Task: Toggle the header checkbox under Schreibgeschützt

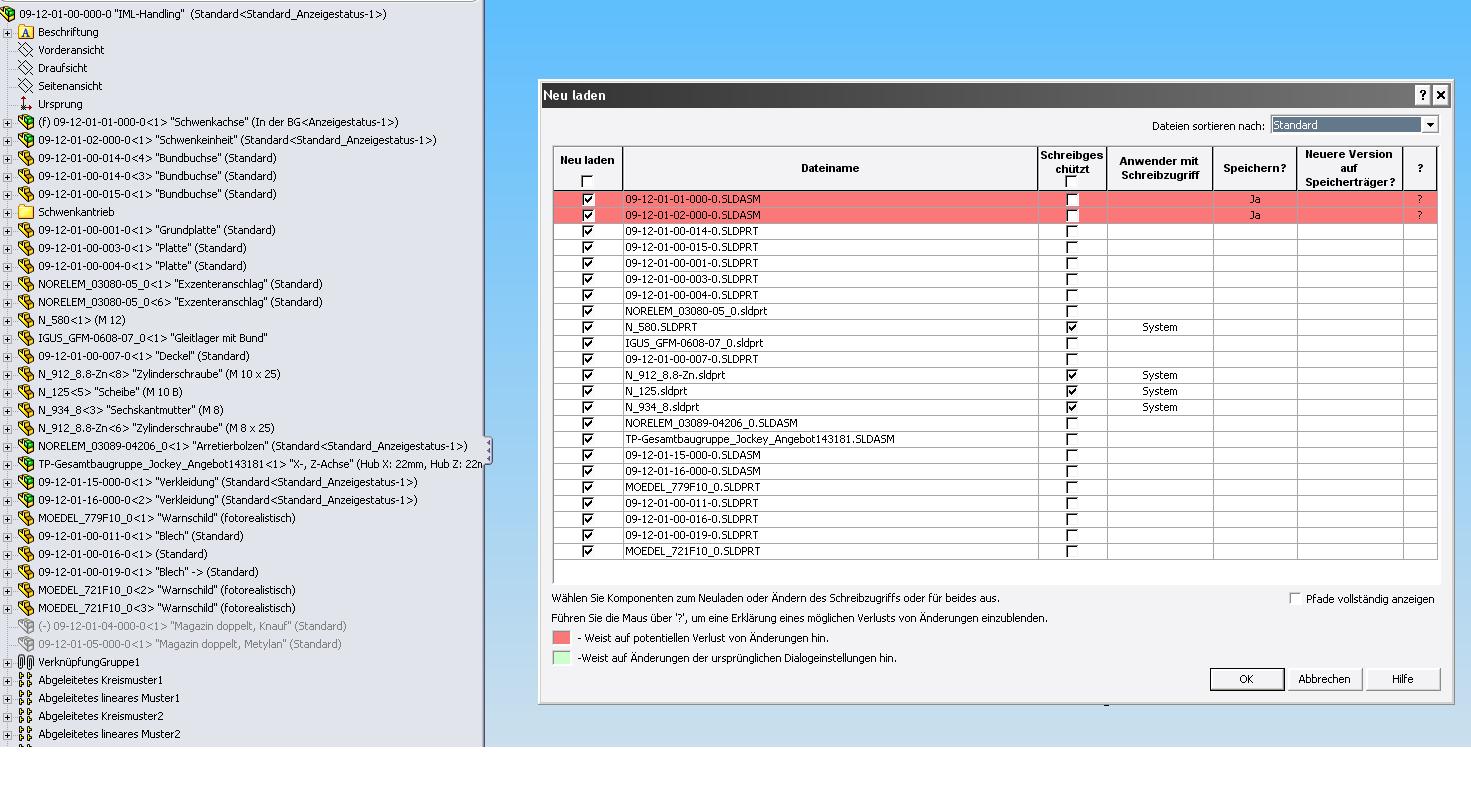Action: coord(1071,181)
